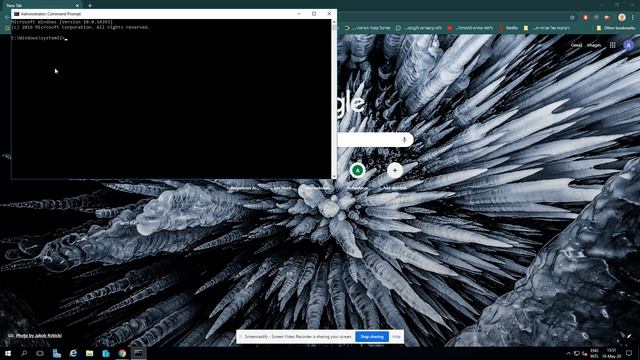Viewport: 640px width, 360px height.
Task: Open the Gmail link on Google page
Action: coord(576,45)
